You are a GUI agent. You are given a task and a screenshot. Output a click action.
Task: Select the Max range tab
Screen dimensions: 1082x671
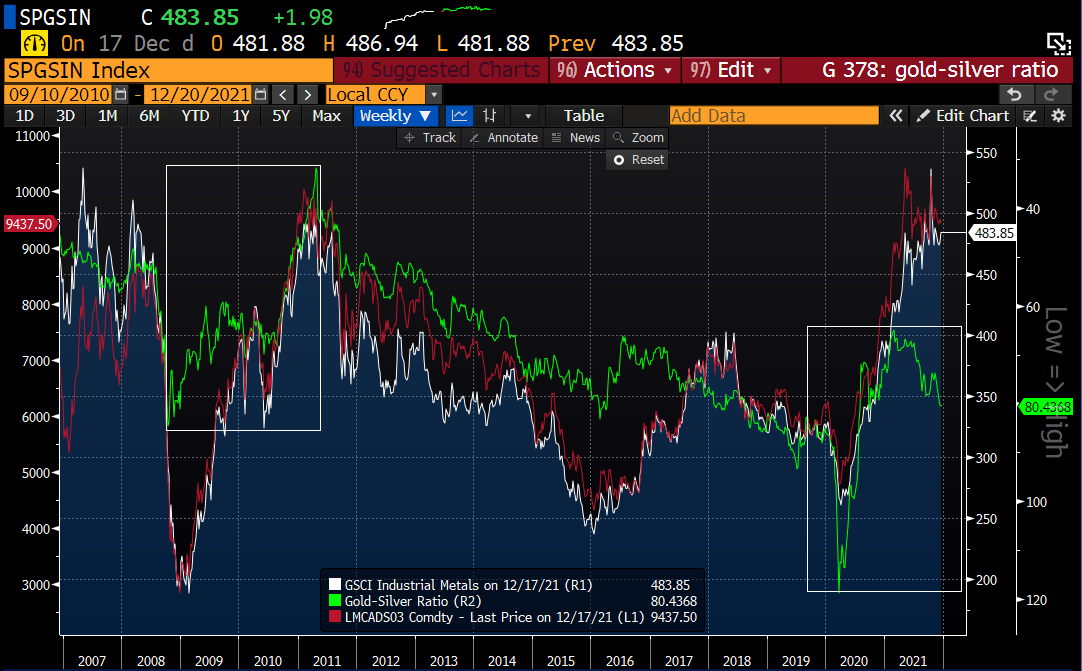(x=326, y=116)
